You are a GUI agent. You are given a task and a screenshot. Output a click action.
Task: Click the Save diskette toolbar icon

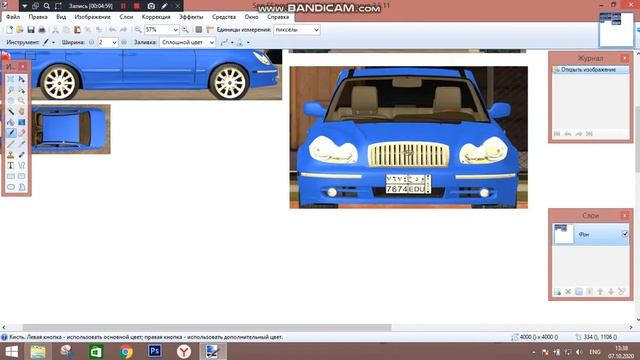31,30
